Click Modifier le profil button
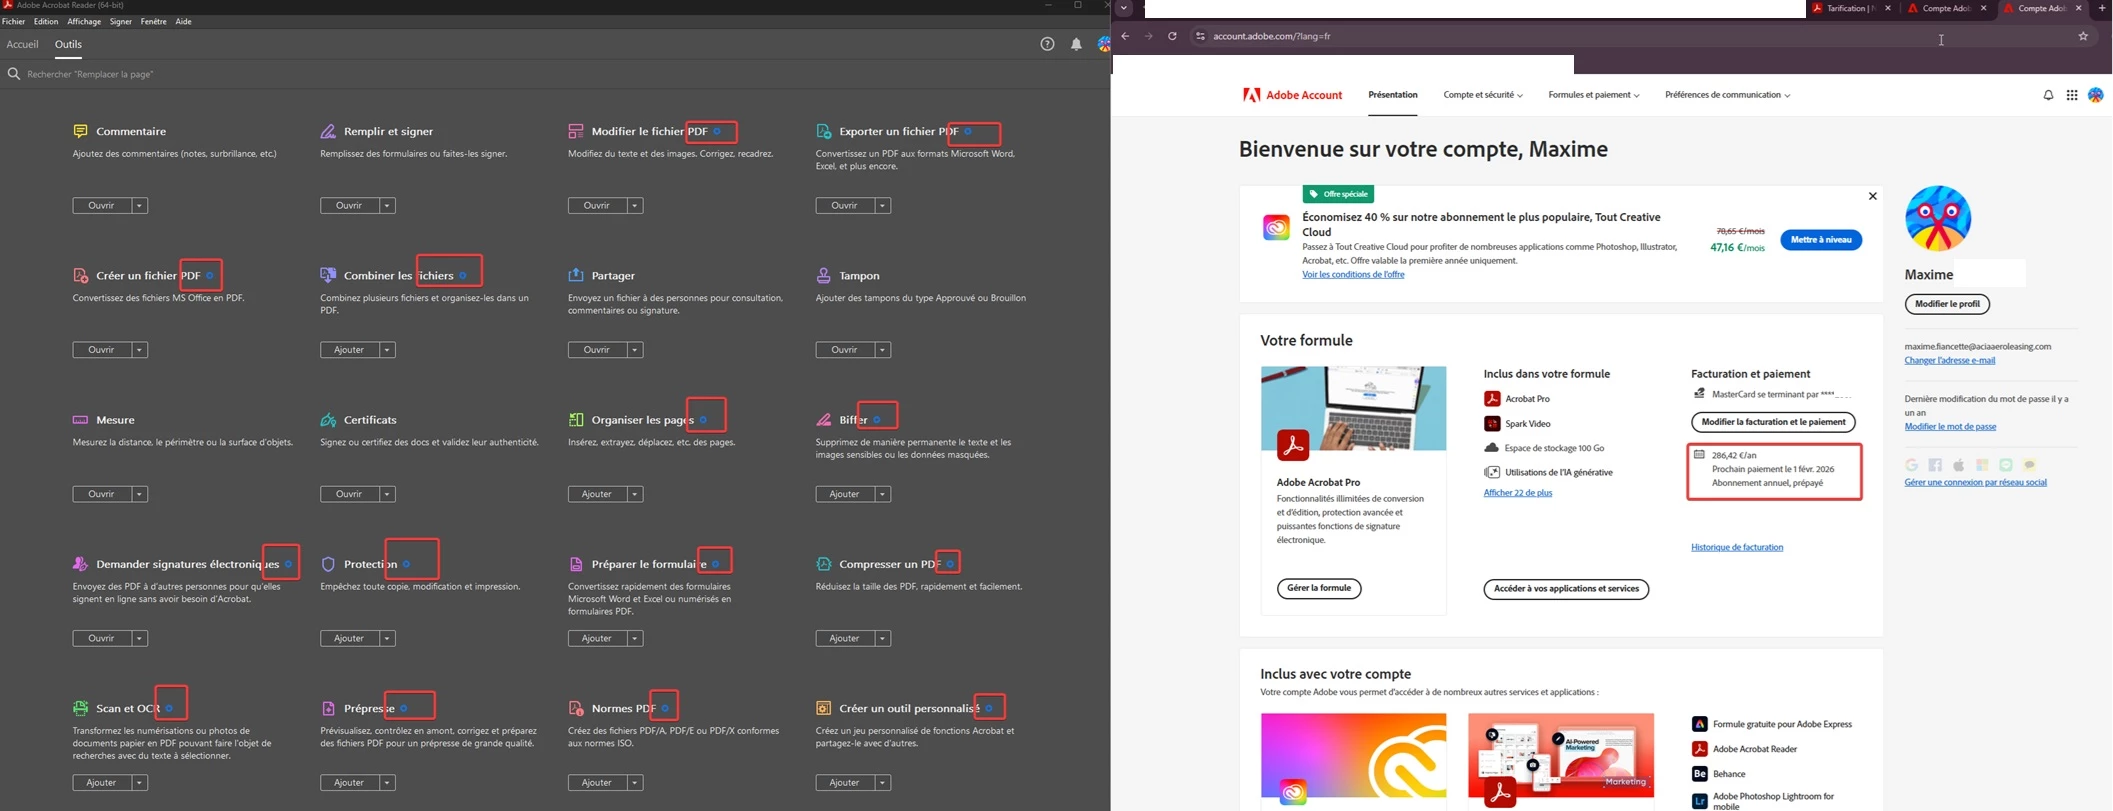The height and width of the screenshot is (811, 2113). [x=1947, y=304]
